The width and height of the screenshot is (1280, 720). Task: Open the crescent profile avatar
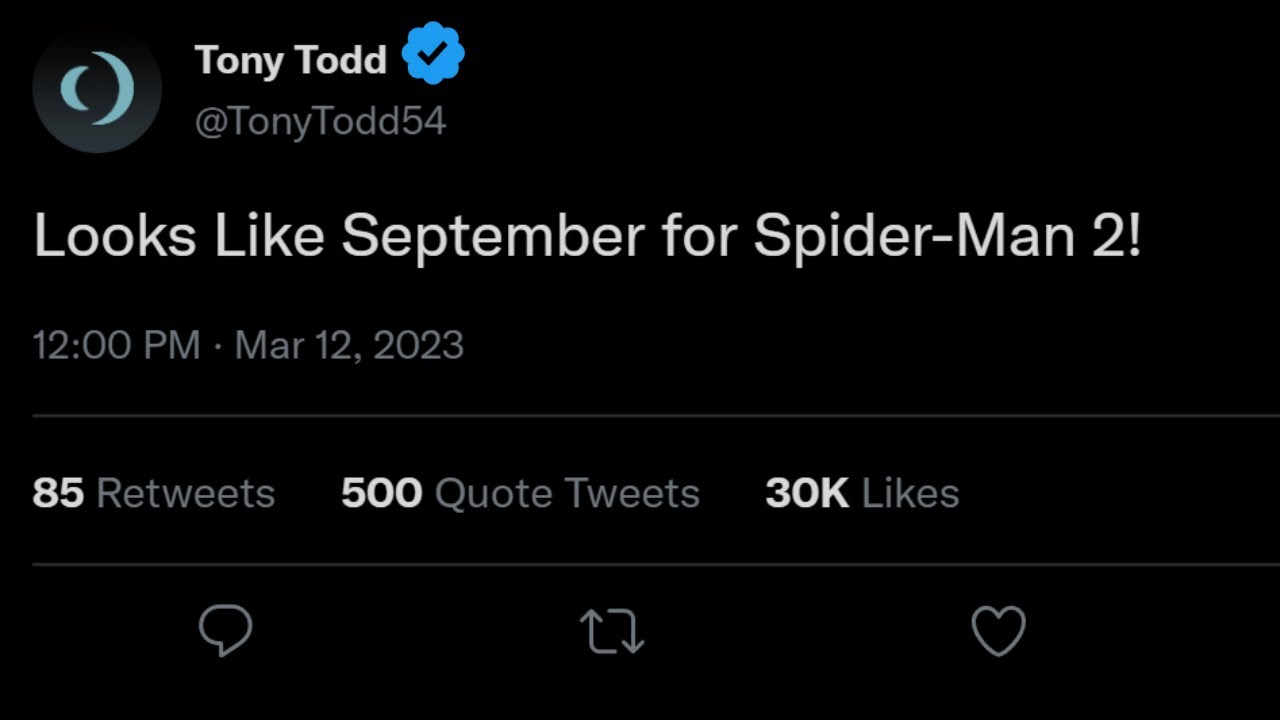click(x=97, y=89)
